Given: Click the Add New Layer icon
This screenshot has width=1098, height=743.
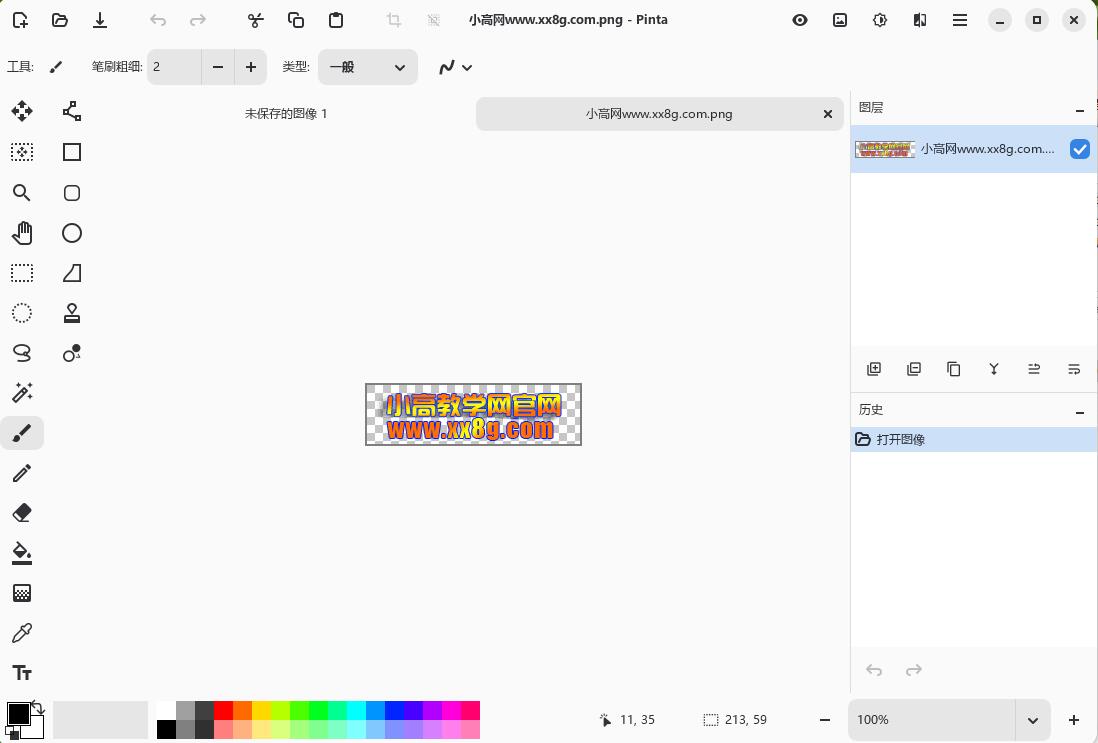Looking at the screenshot, I should click(x=873, y=369).
